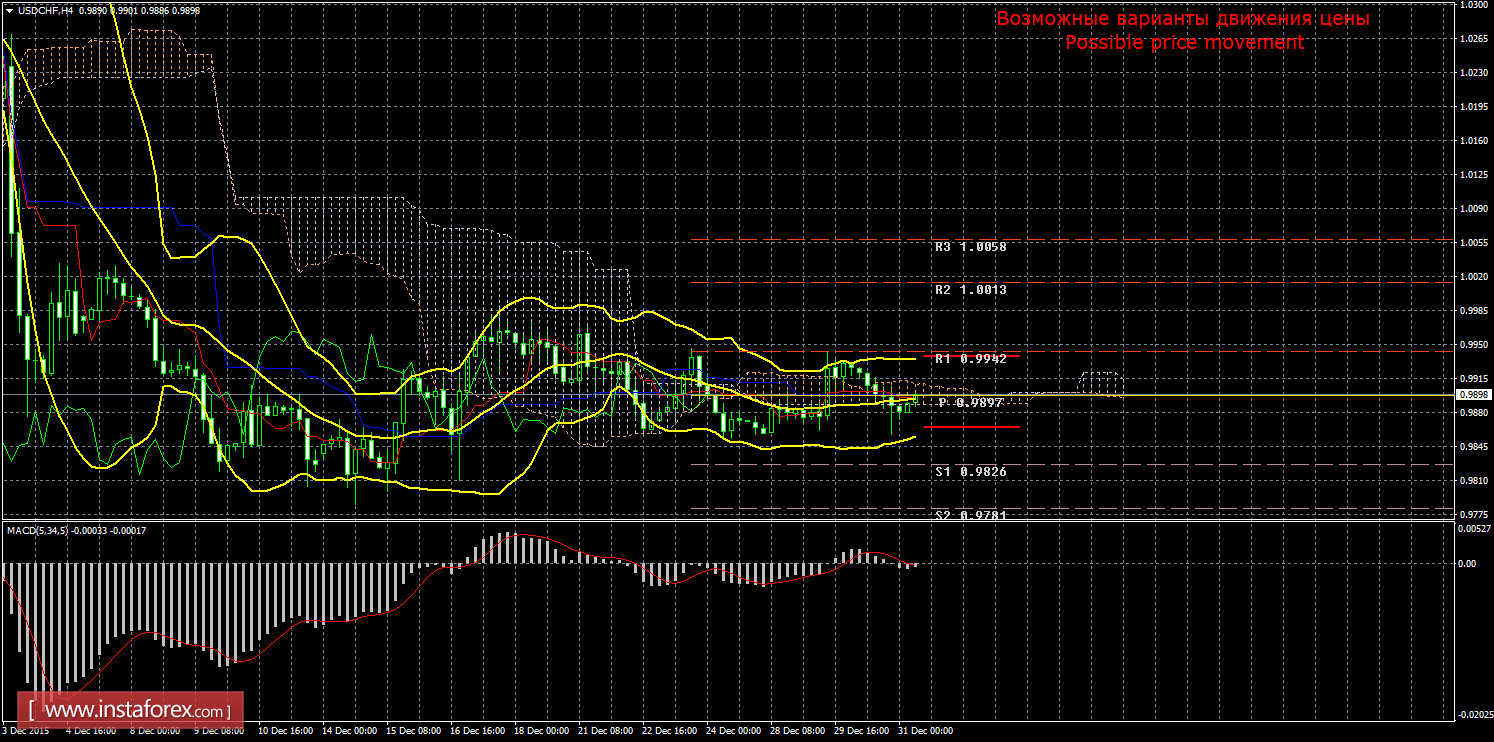Click MACD scale value -0.02025

pos(1474,714)
